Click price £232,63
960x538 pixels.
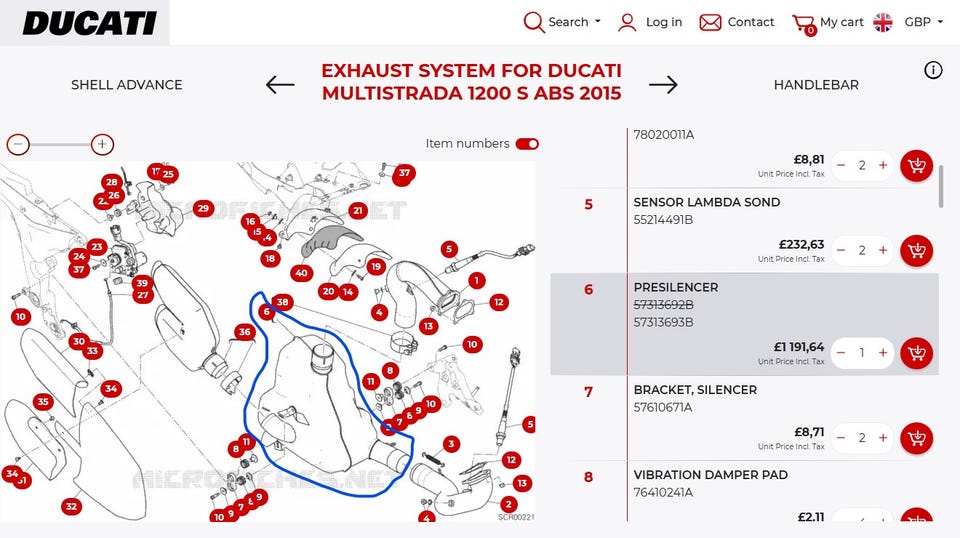click(801, 244)
